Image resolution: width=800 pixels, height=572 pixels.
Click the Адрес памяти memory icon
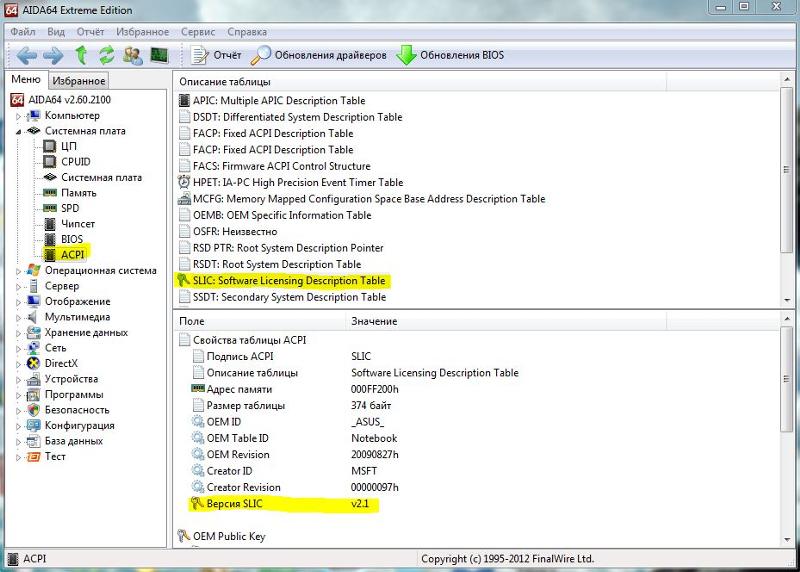(x=197, y=389)
